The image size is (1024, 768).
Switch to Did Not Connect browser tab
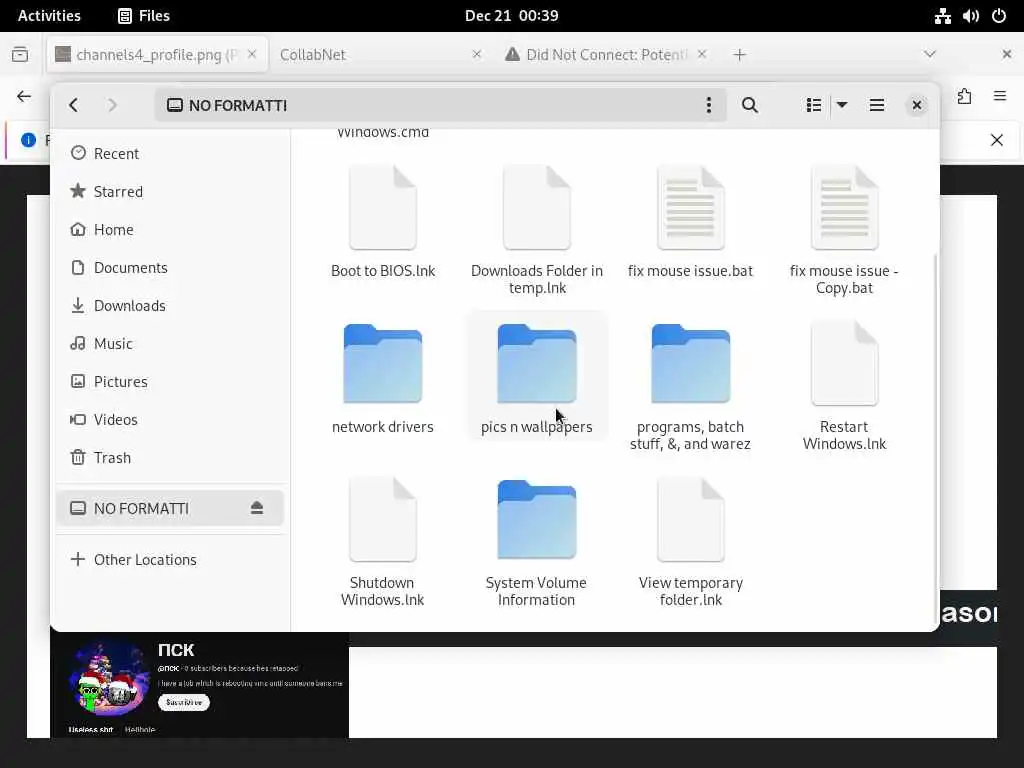pos(605,54)
